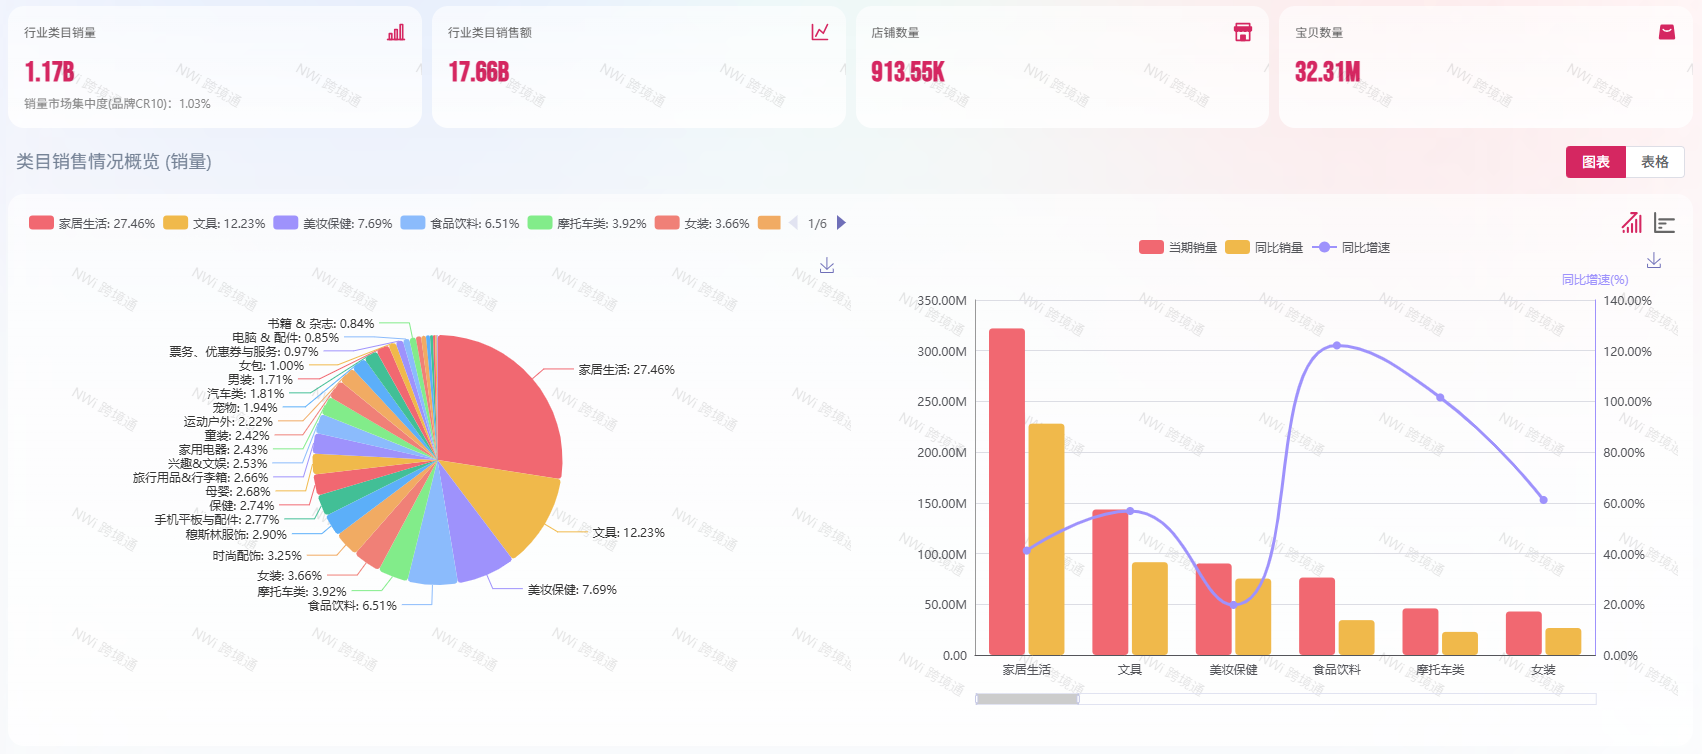Screen dimensions: 1702x754
Task: Toggle 同比销量 series in bar chart legend
Action: point(1265,248)
